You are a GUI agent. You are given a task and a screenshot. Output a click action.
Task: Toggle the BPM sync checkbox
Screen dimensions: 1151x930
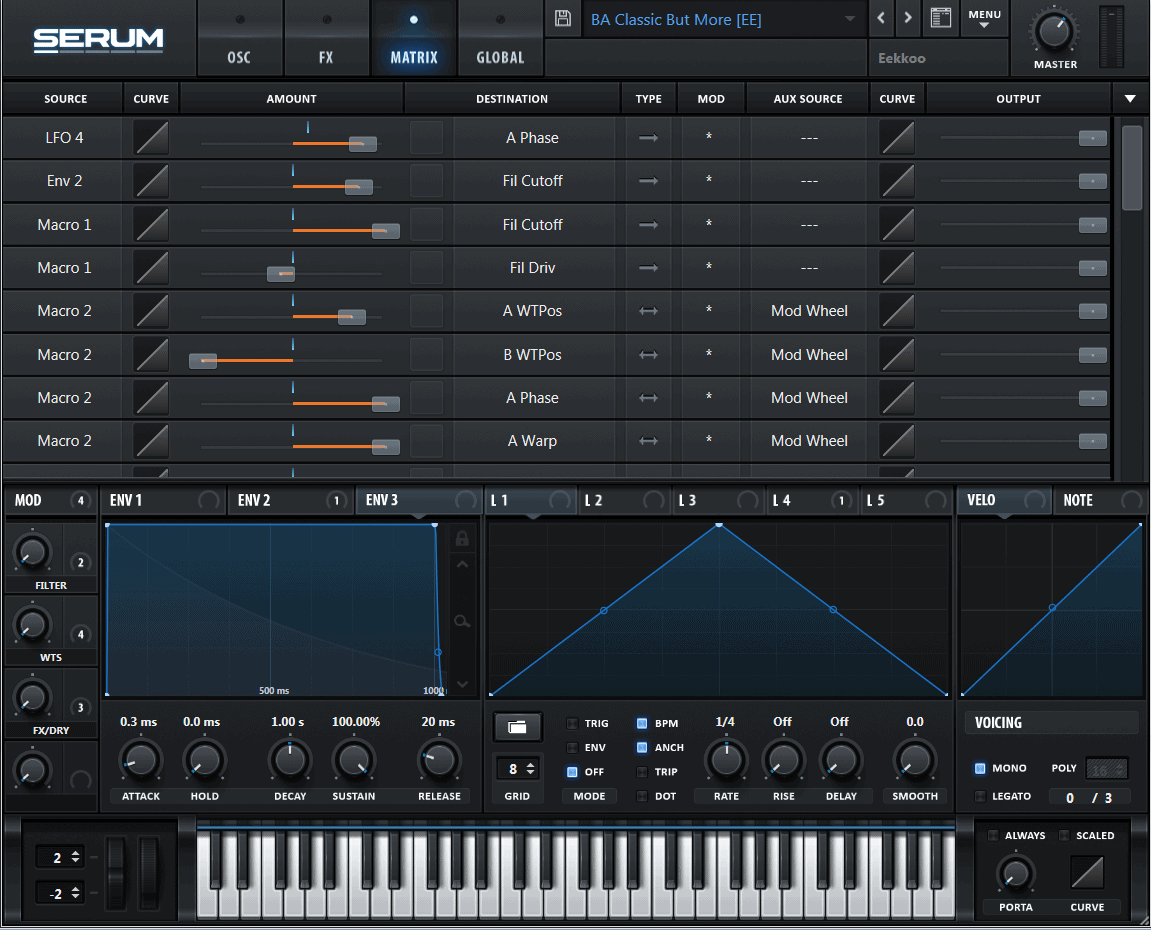[x=642, y=724]
